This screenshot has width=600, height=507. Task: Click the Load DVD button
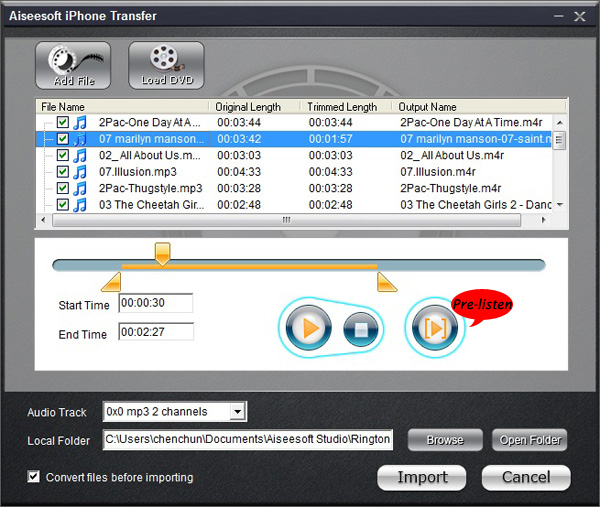coord(166,65)
